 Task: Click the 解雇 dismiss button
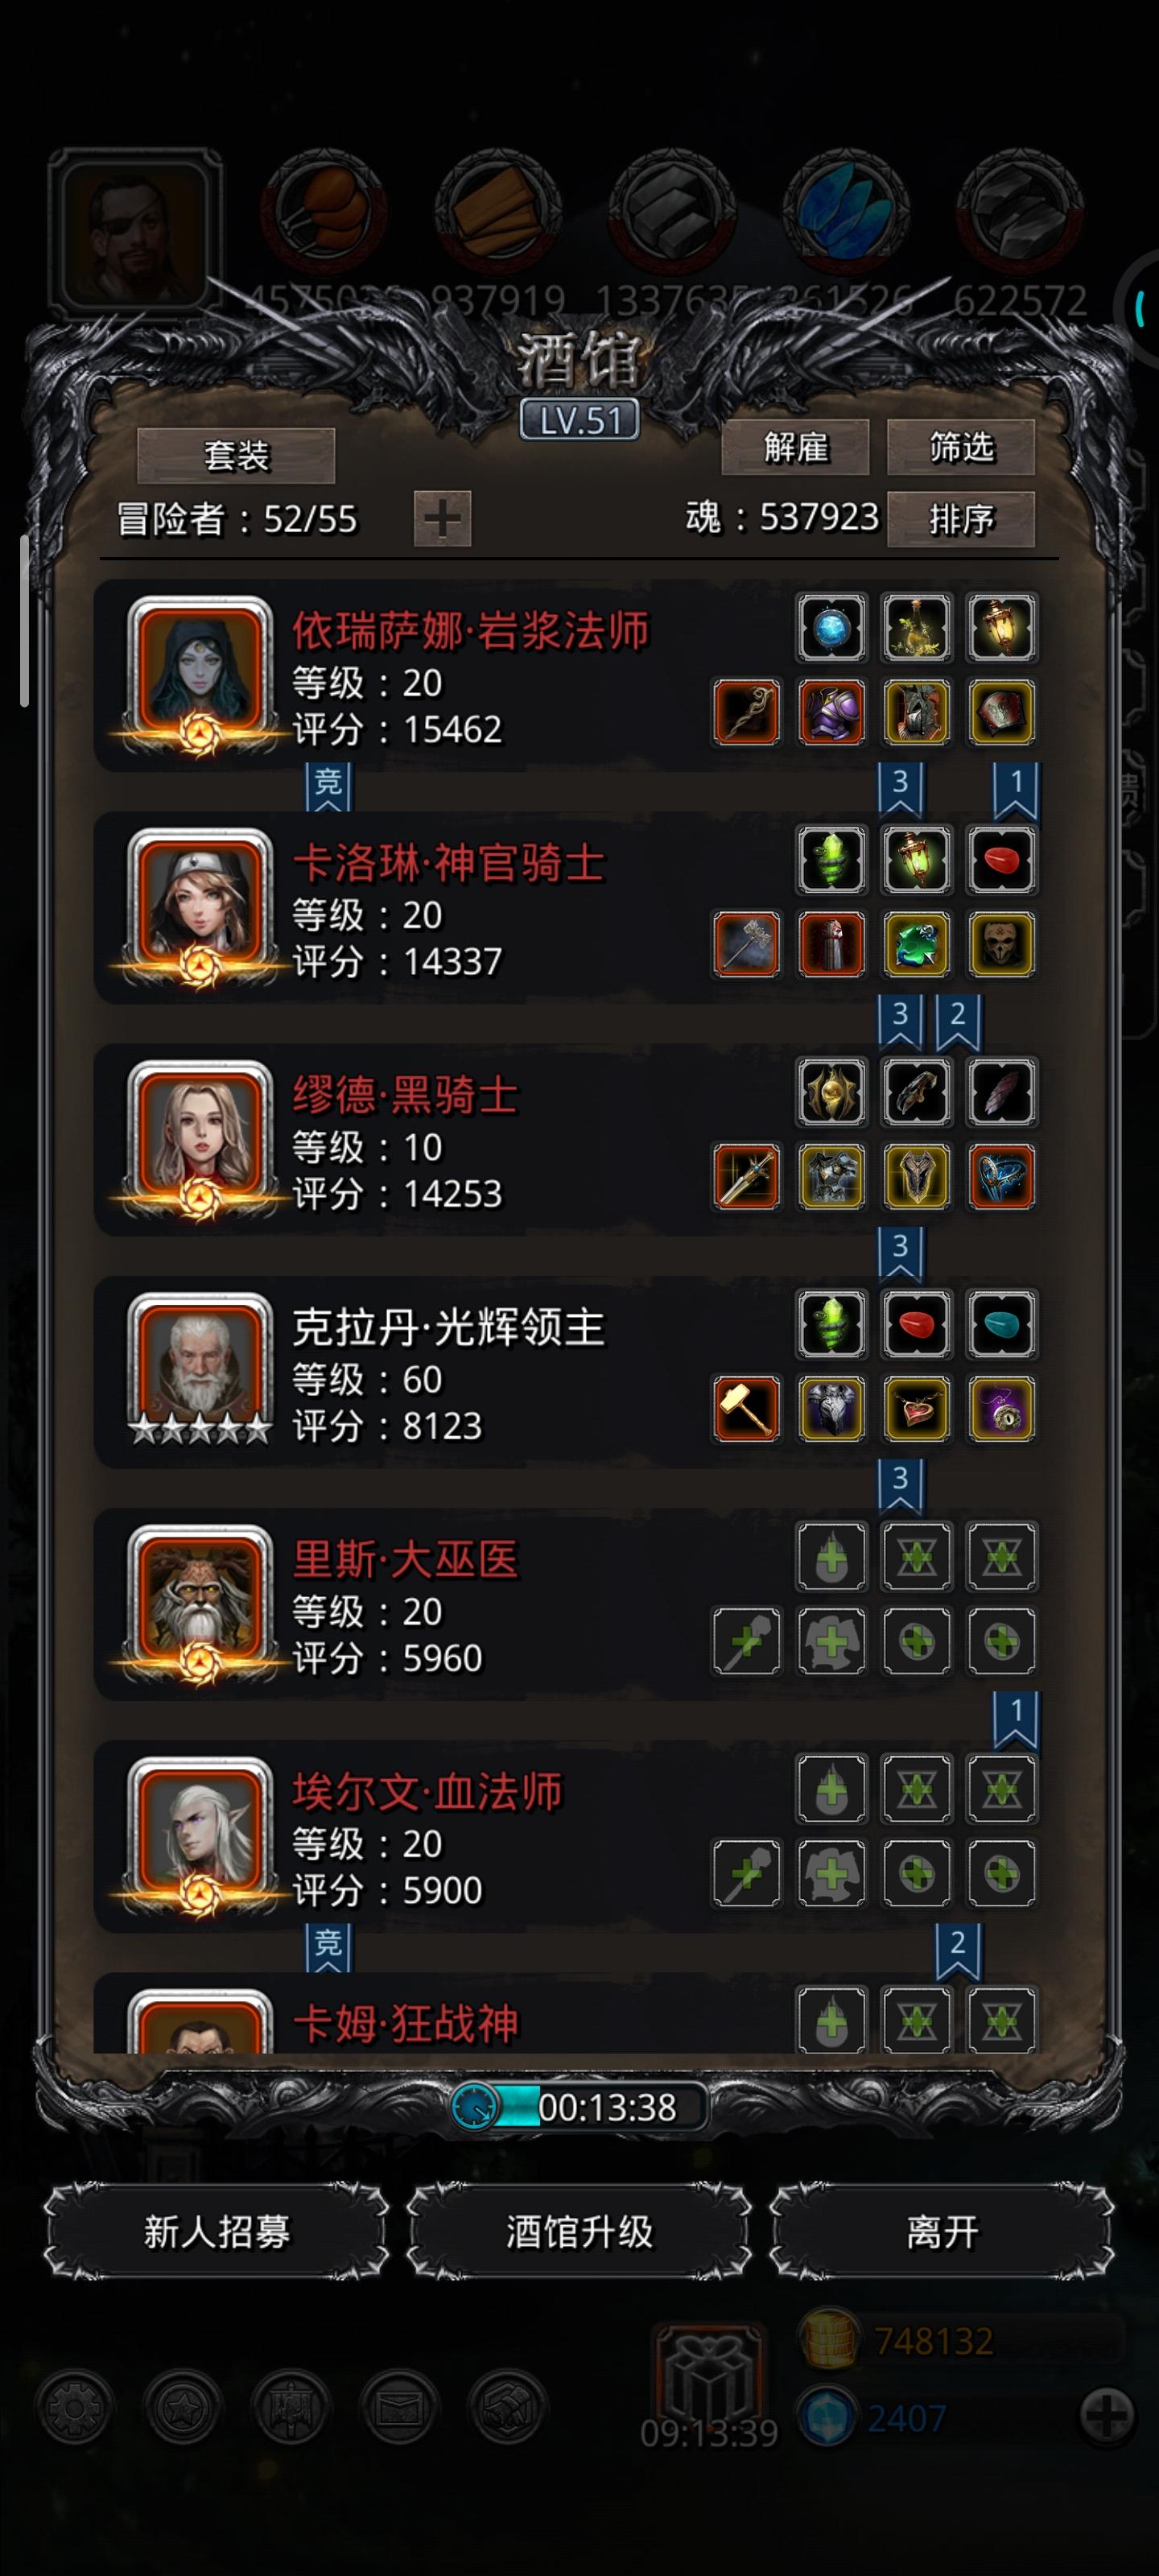pos(795,447)
